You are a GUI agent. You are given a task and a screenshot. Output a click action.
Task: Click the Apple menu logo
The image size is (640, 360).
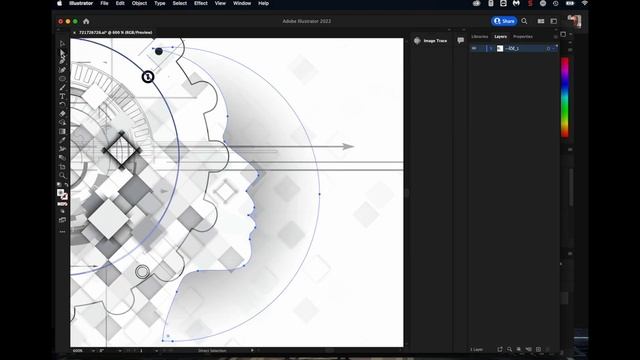[60, 3]
